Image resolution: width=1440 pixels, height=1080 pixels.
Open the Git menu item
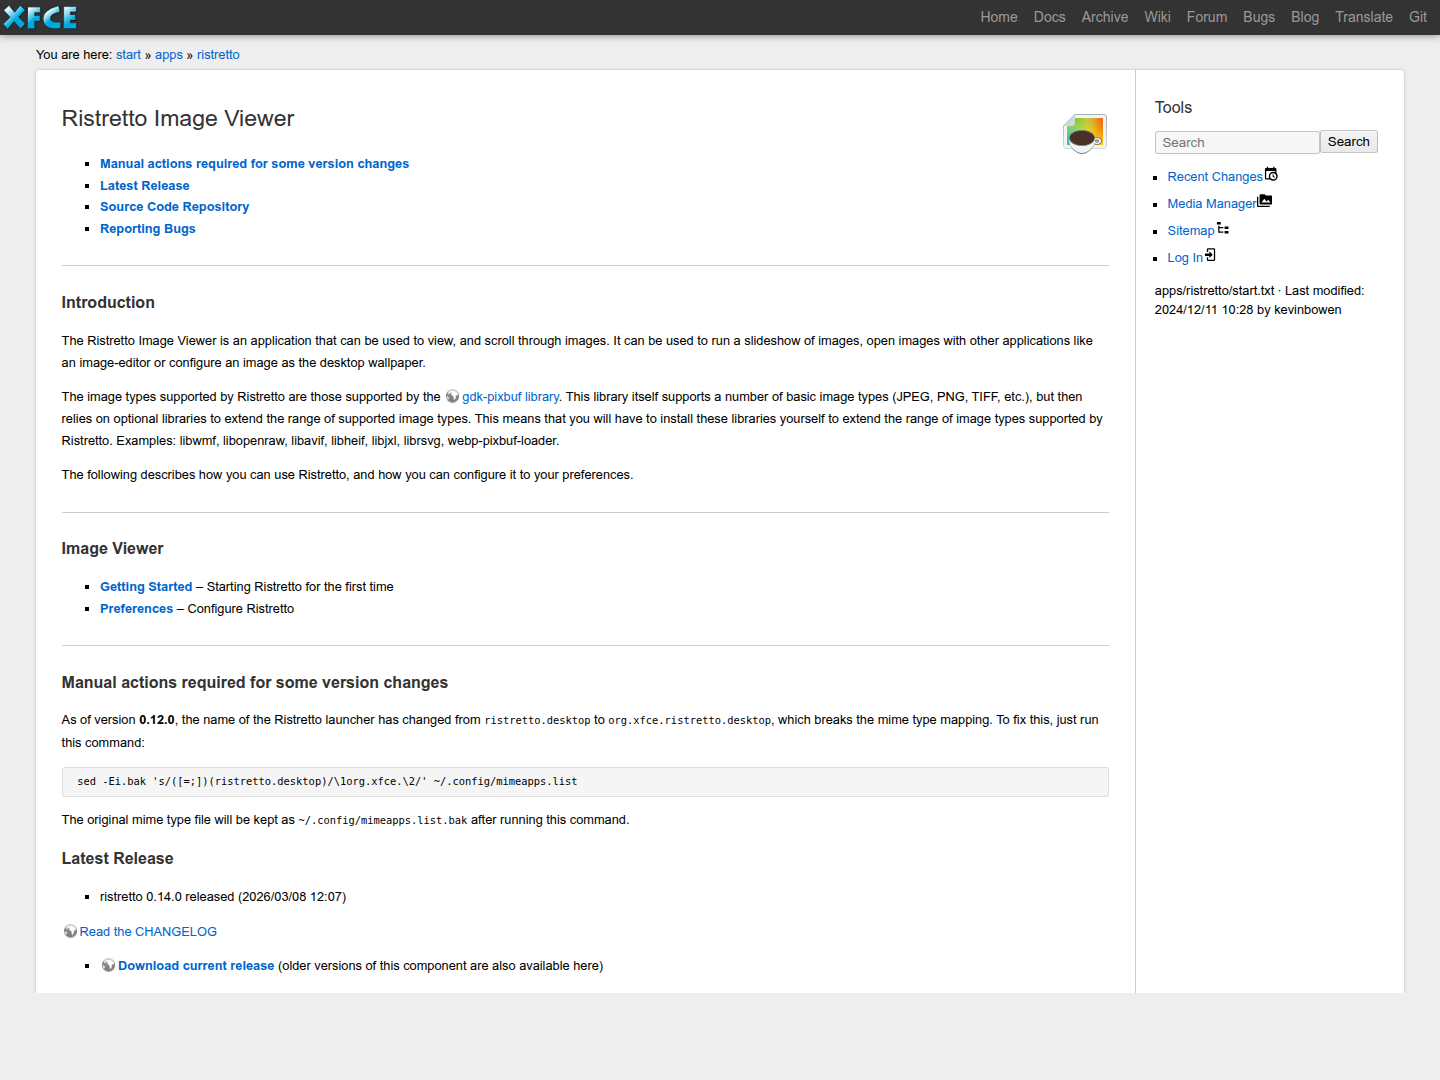pyautogui.click(x=1418, y=17)
